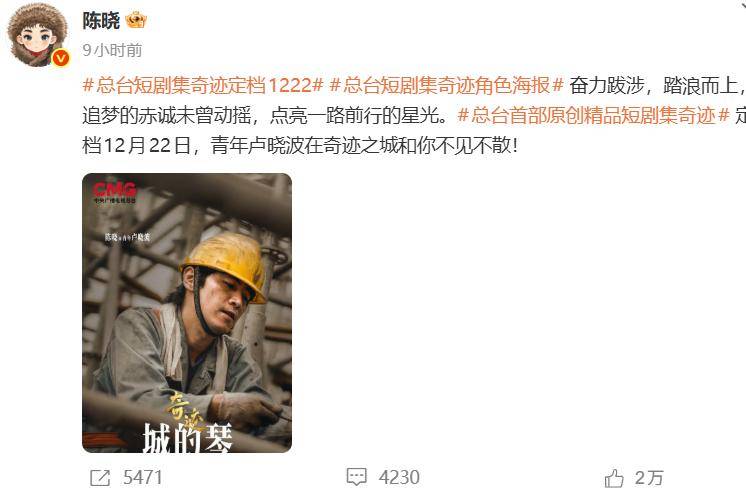Open the 陈晓 username profile link
Image resolution: width=746 pixels, height=490 pixels.
click(x=101, y=20)
